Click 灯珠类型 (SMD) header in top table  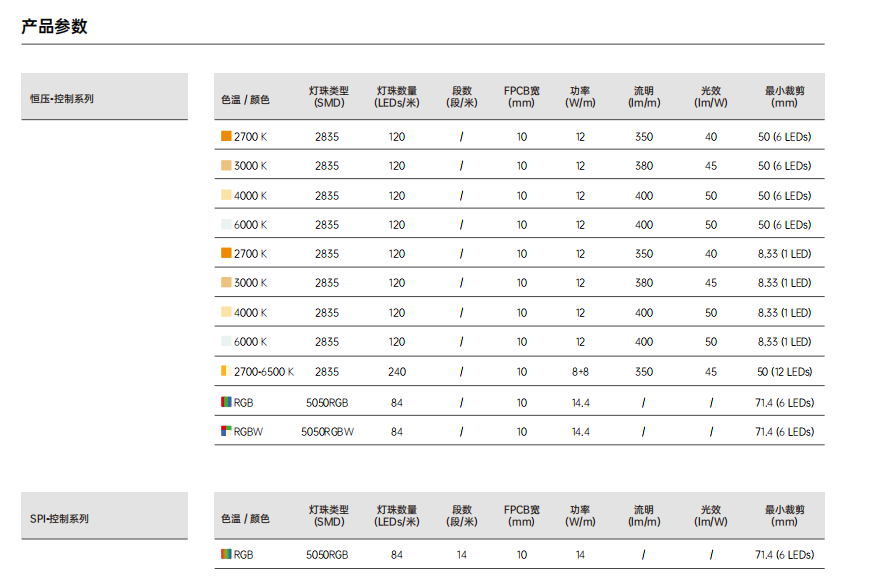[328, 97]
